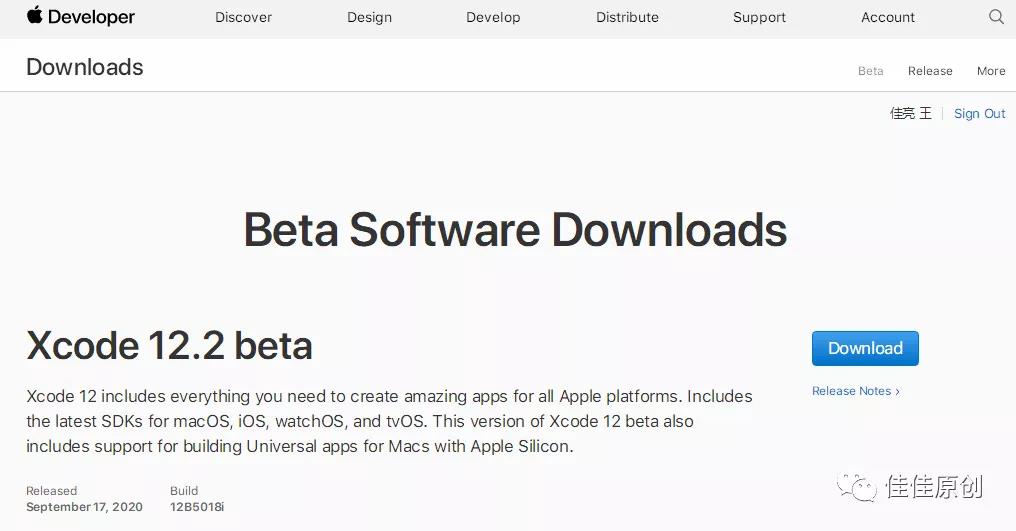Open the Account menu
The width and height of the screenshot is (1016, 531).
coord(888,17)
